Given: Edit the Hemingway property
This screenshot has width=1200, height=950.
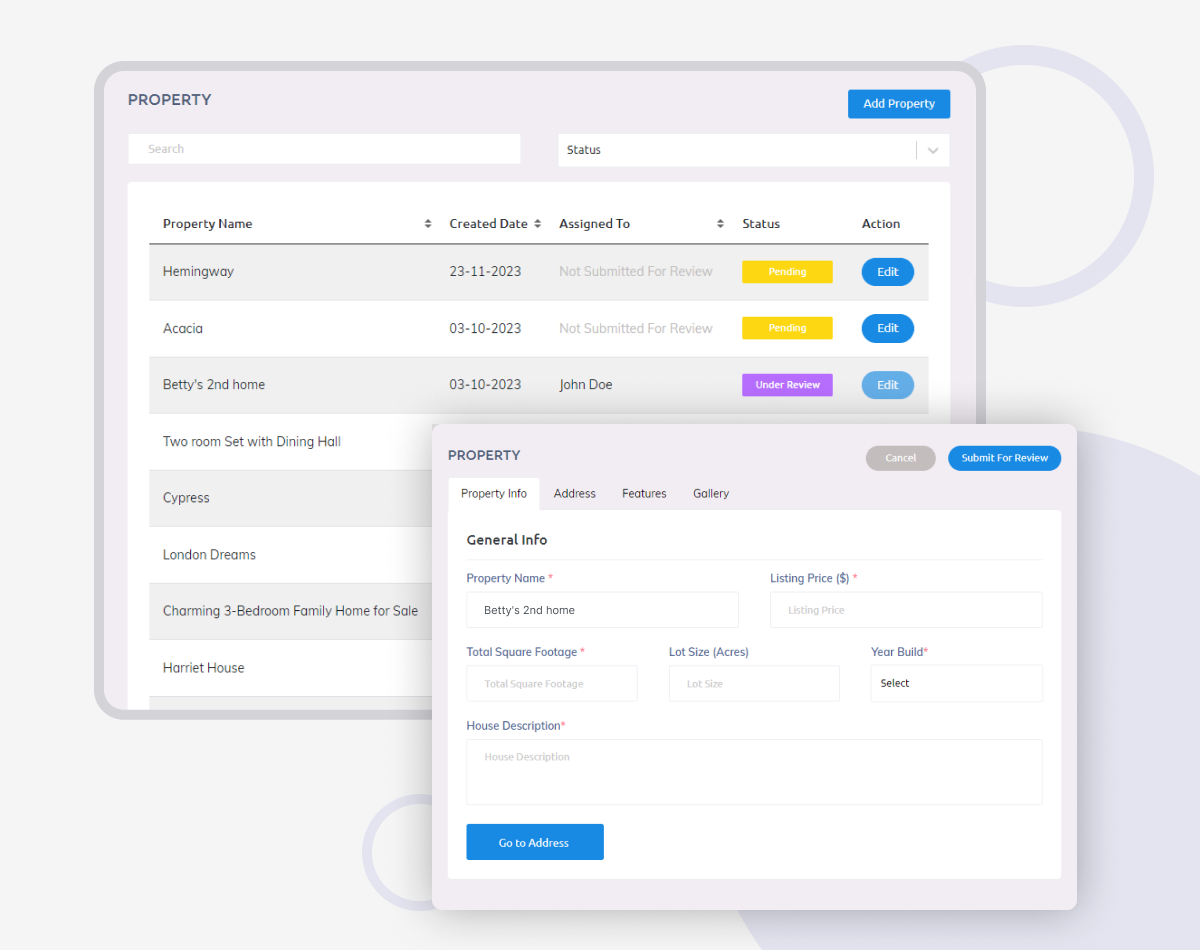Looking at the screenshot, I should tap(887, 272).
